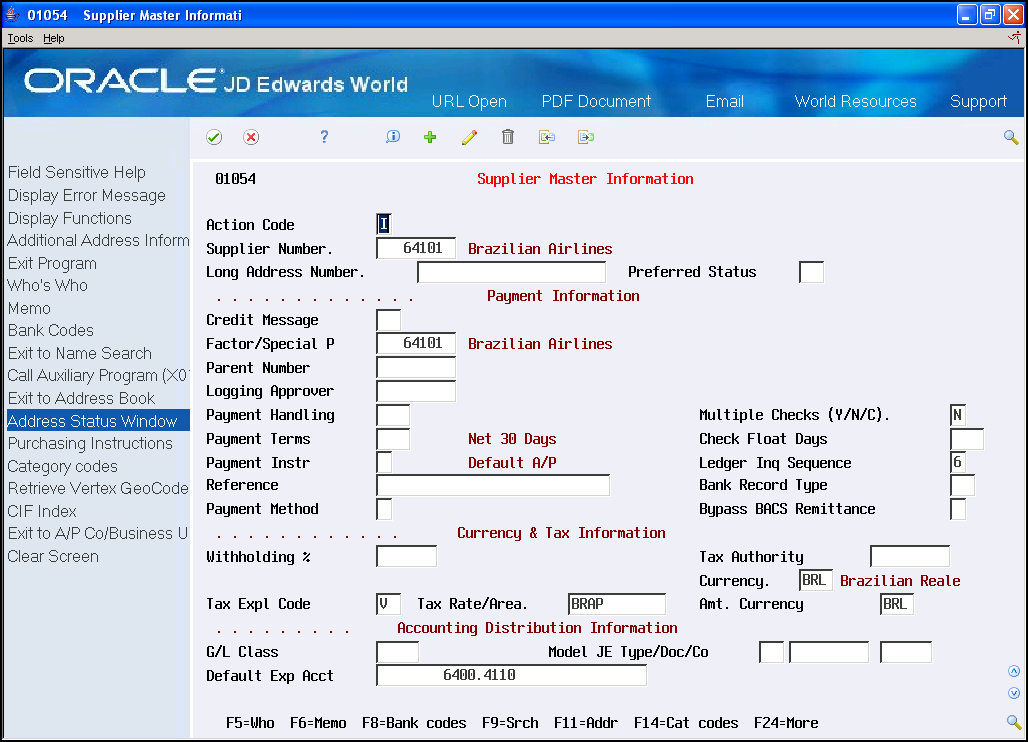This screenshot has height=742, width=1028.
Task: Click the Bank Record Type field
Action: (962, 486)
